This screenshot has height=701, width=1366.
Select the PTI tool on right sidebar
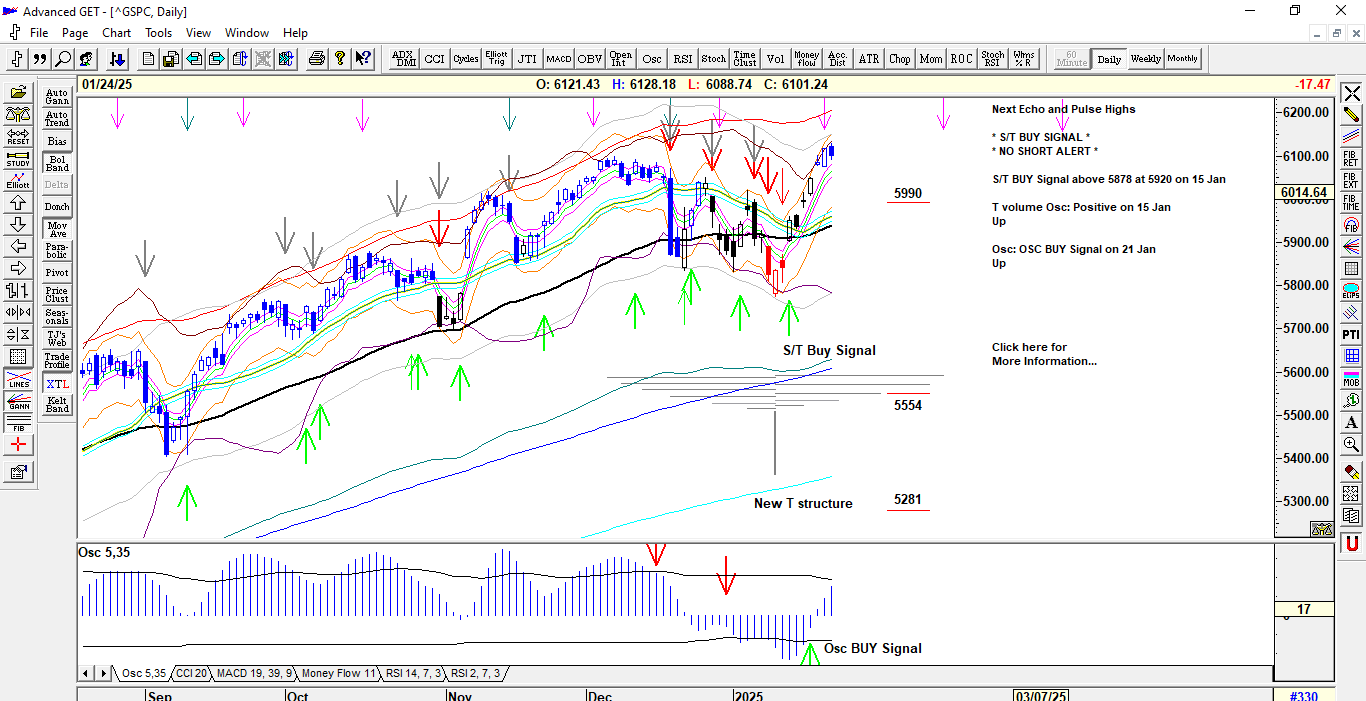click(x=1351, y=334)
